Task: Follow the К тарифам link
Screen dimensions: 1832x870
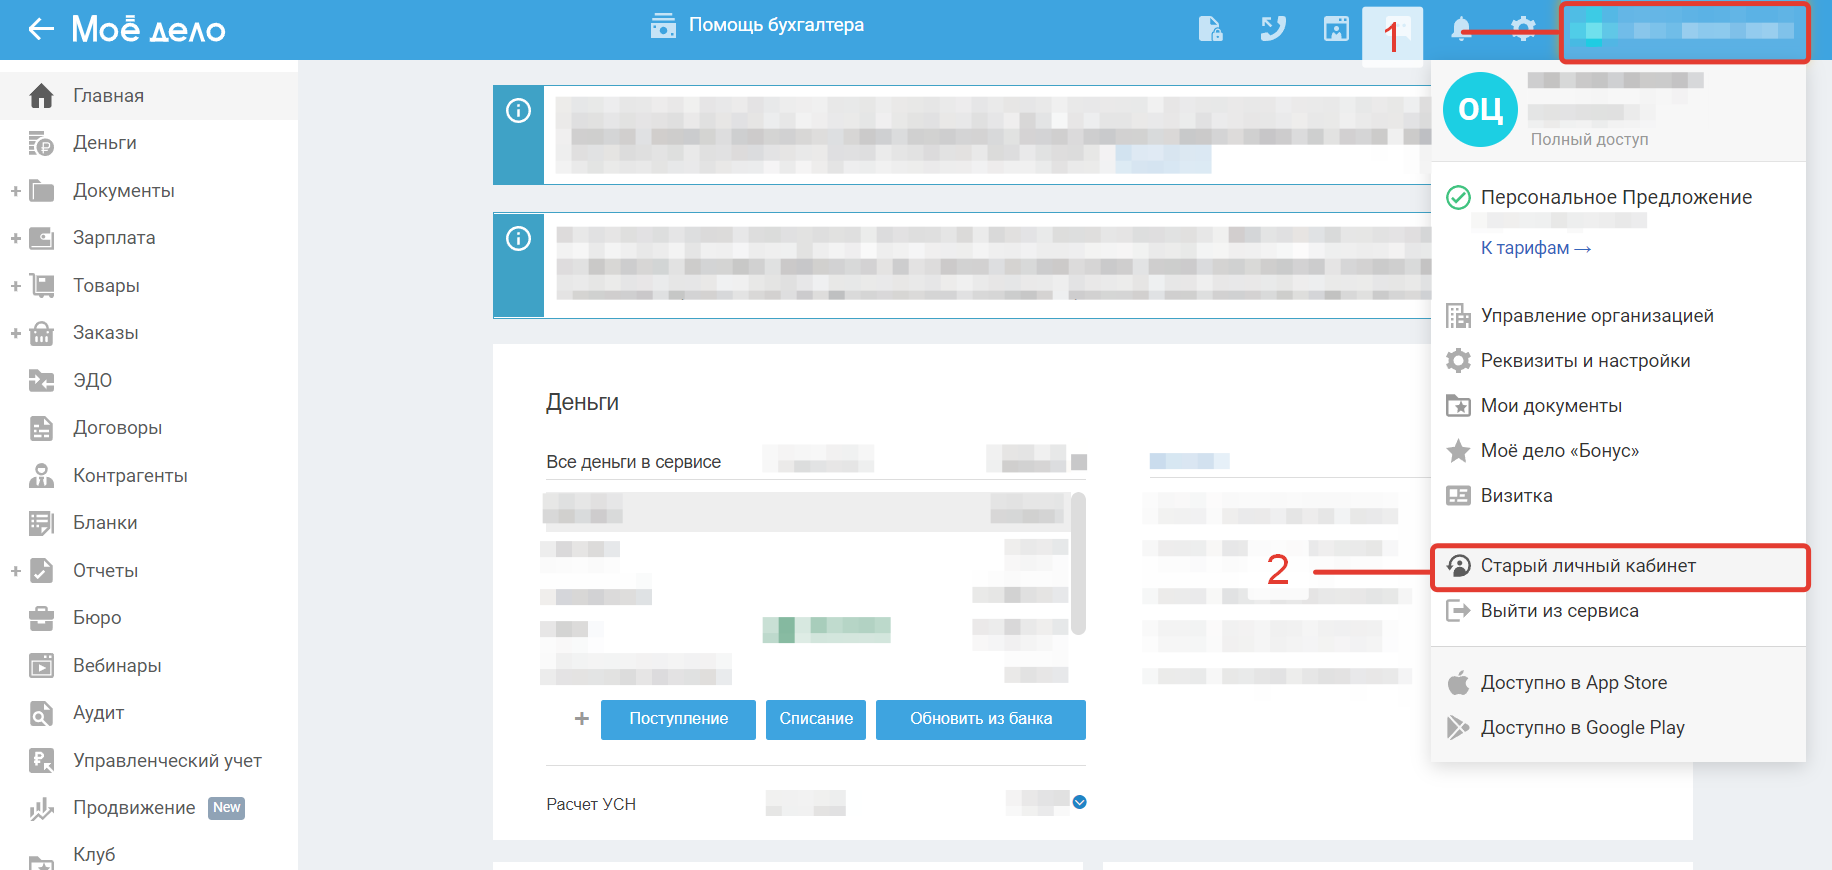Action: pyautogui.click(x=1536, y=248)
